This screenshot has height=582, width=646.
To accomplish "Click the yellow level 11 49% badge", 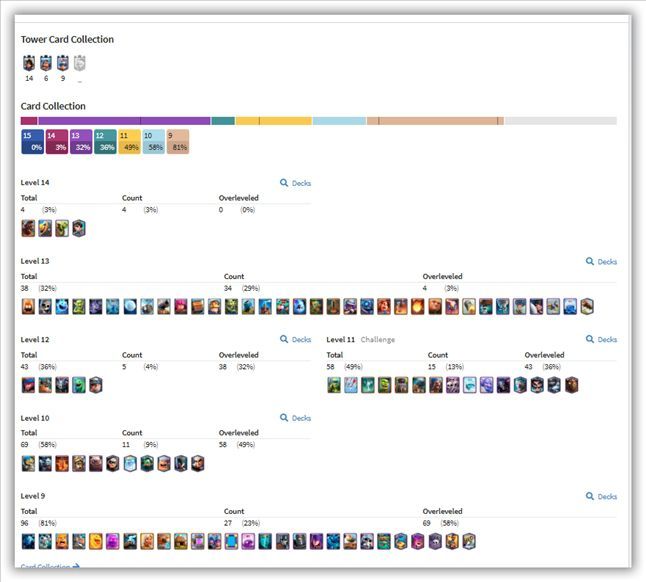I will (130, 142).
